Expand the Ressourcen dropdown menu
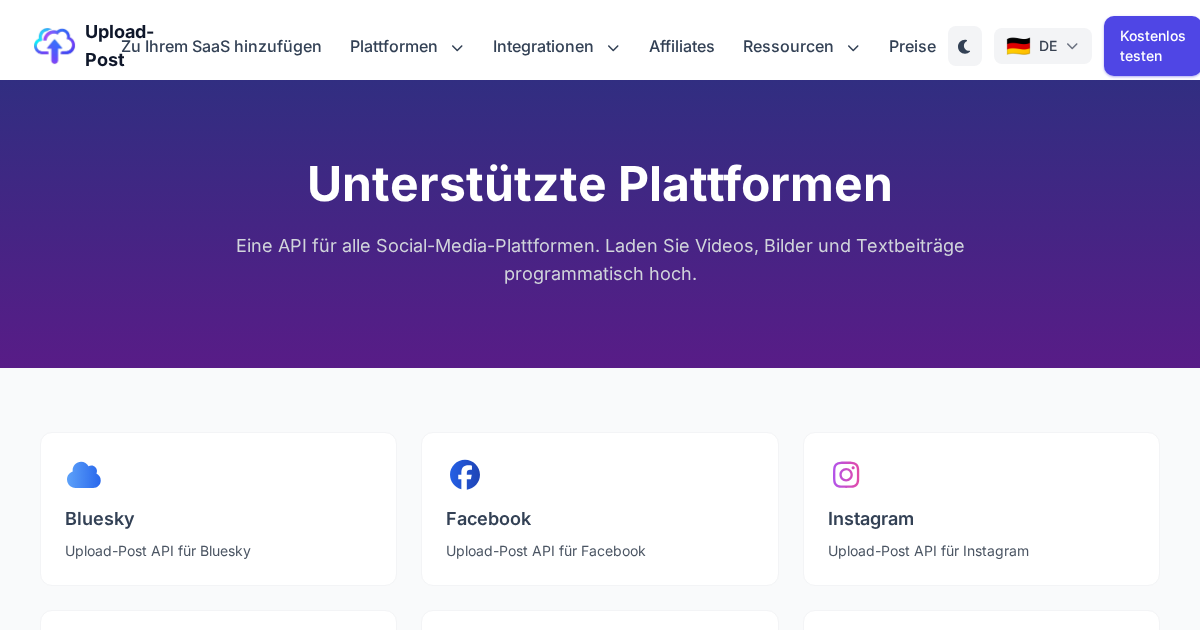The image size is (1200, 630). [801, 46]
